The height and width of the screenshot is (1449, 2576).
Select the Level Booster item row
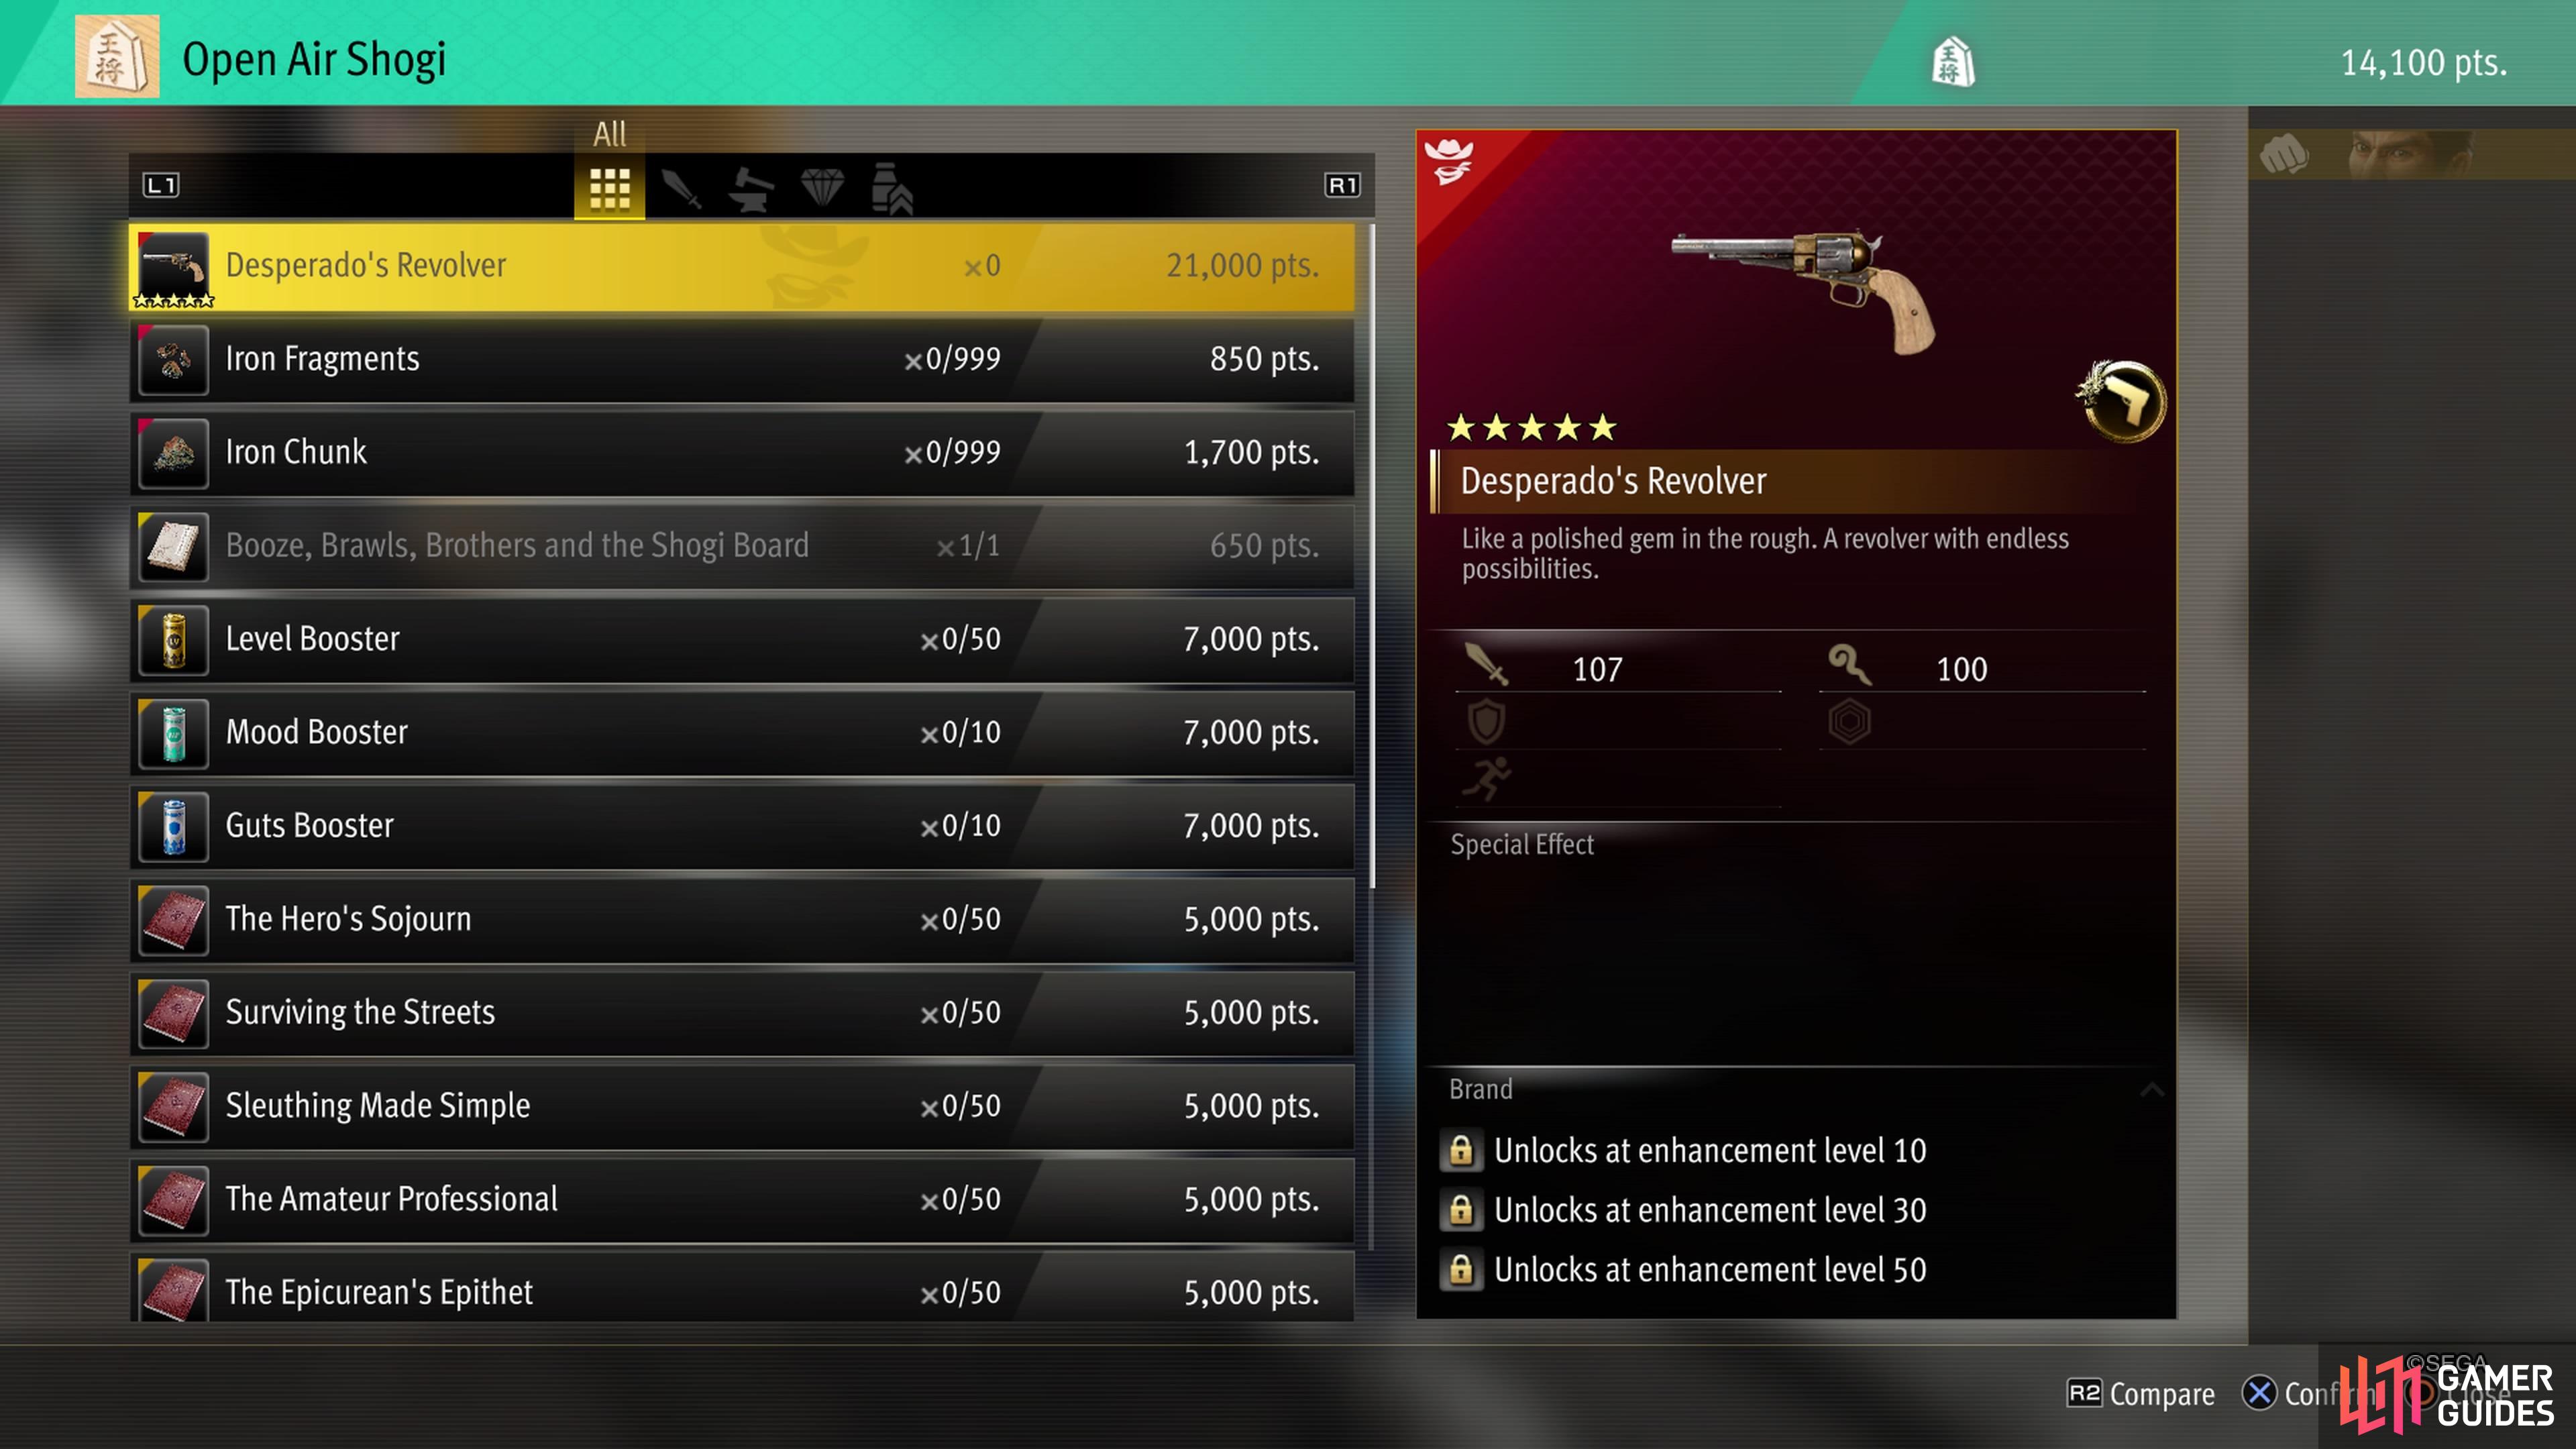(x=742, y=639)
